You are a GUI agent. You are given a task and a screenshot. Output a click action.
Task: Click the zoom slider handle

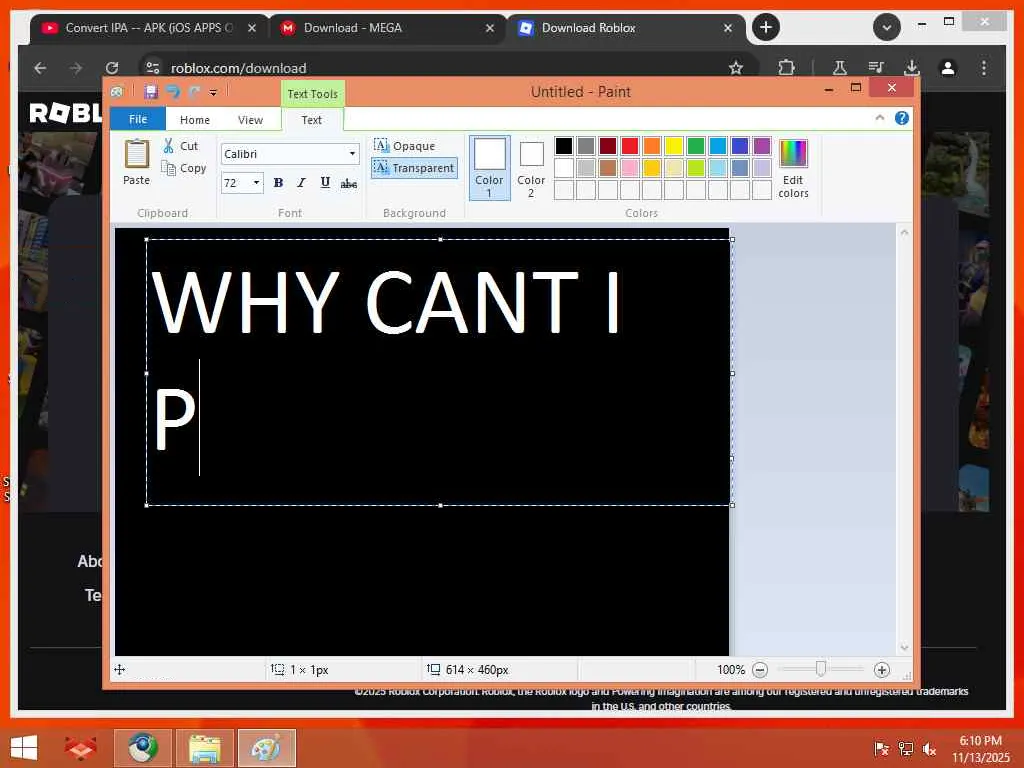[x=821, y=669]
